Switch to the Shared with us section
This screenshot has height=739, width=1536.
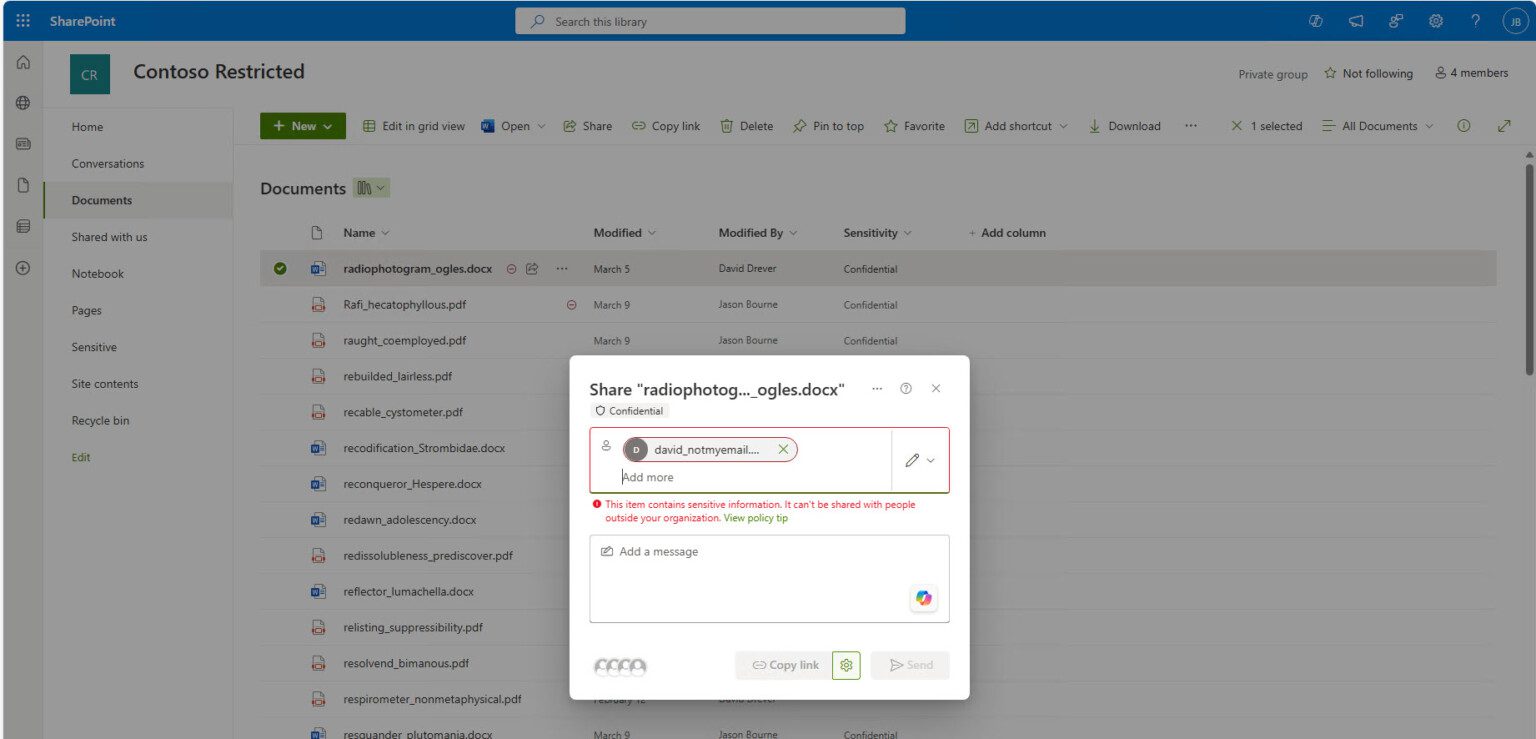[x=109, y=237]
